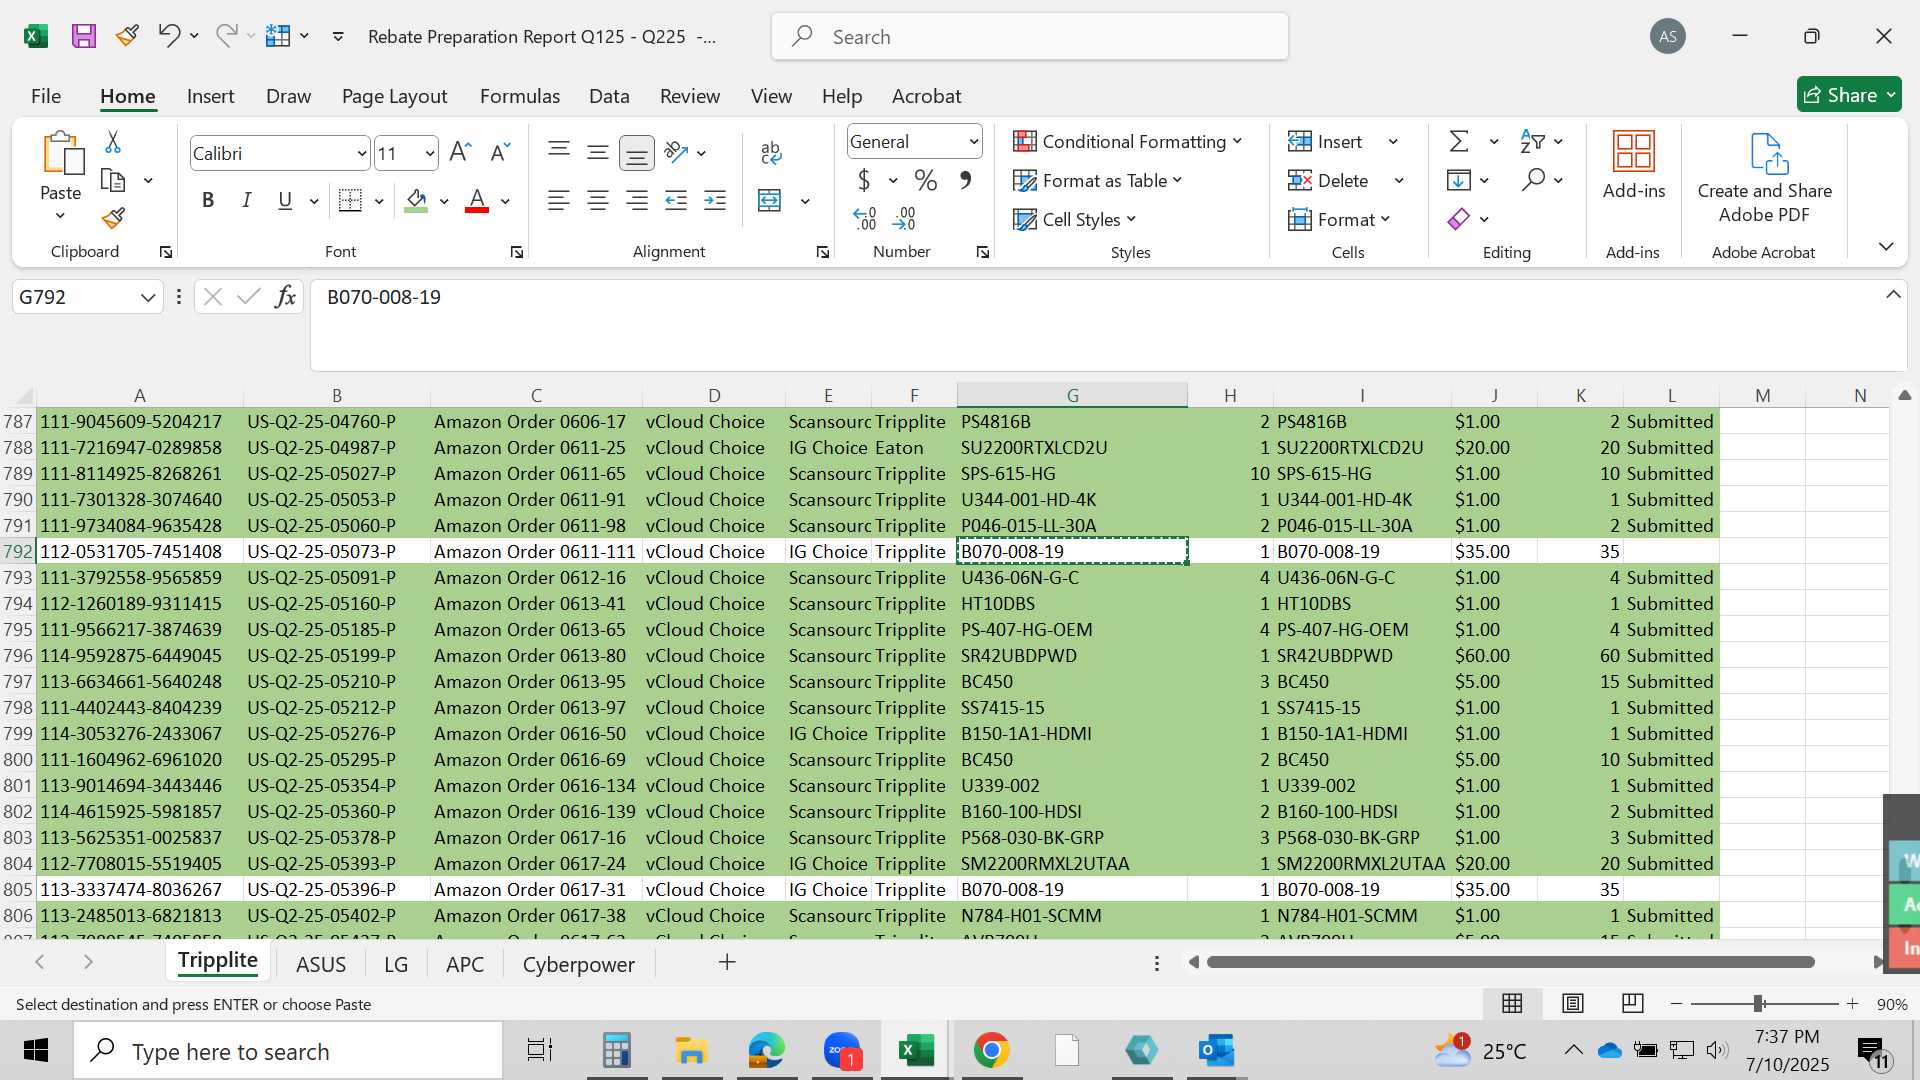The width and height of the screenshot is (1920, 1080).
Task: Click the Decrease Indent icon
Action: coord(676,201)
